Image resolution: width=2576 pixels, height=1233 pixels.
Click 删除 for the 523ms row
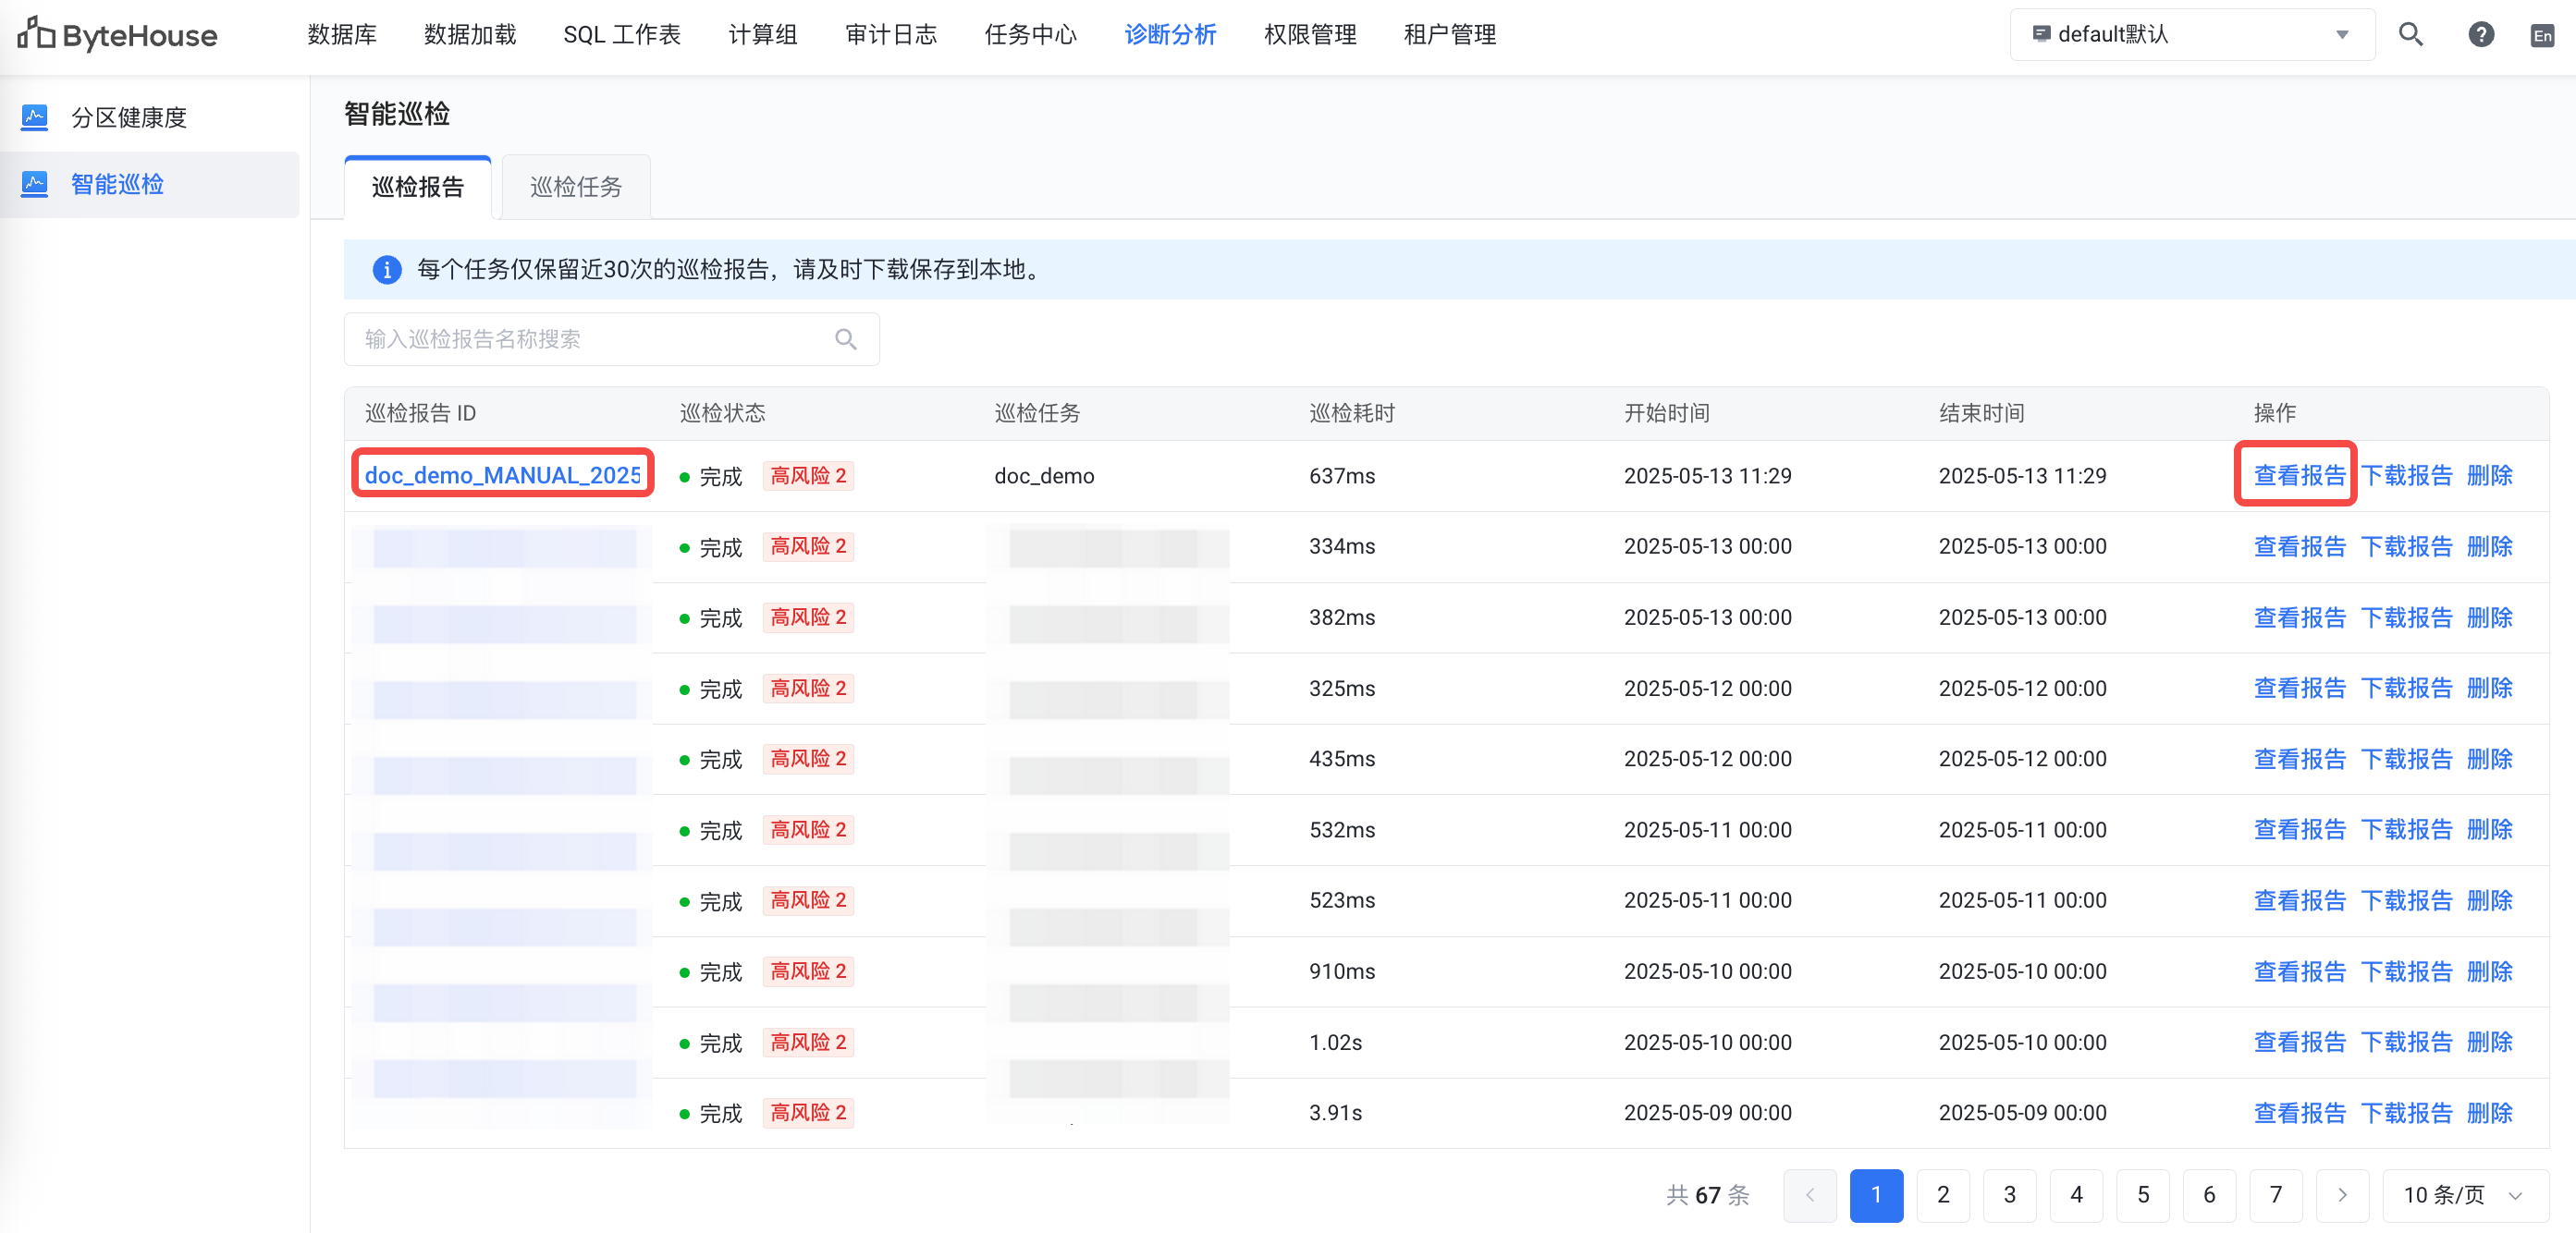(x=2489, y=900)
